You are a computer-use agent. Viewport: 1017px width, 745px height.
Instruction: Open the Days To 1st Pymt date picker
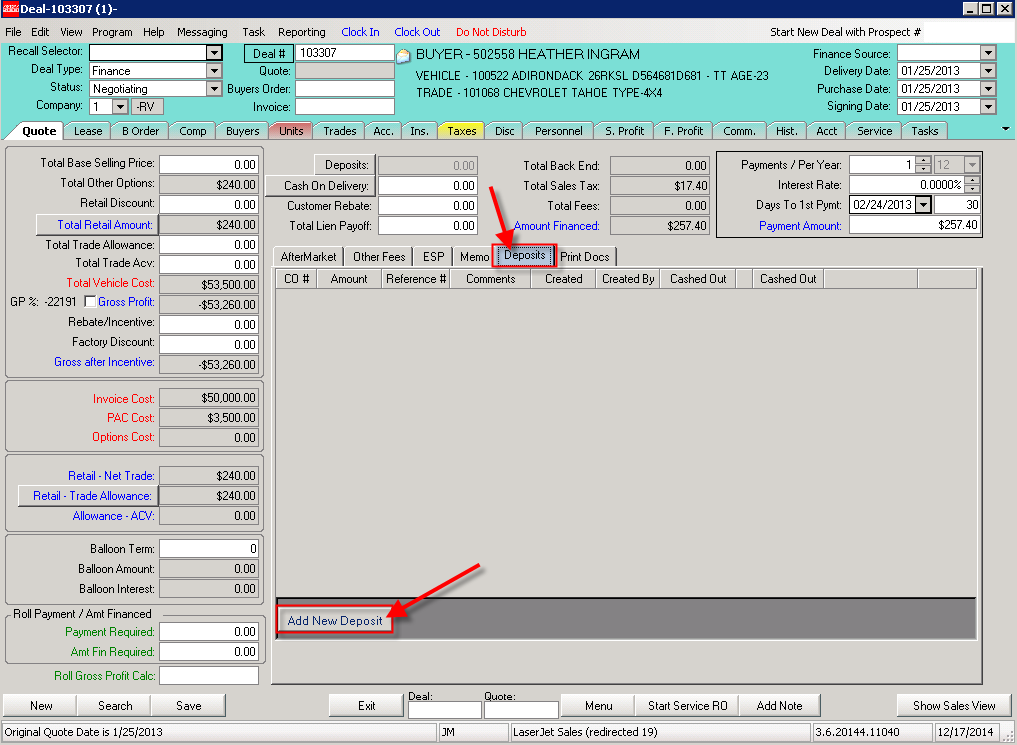[923, 205]
